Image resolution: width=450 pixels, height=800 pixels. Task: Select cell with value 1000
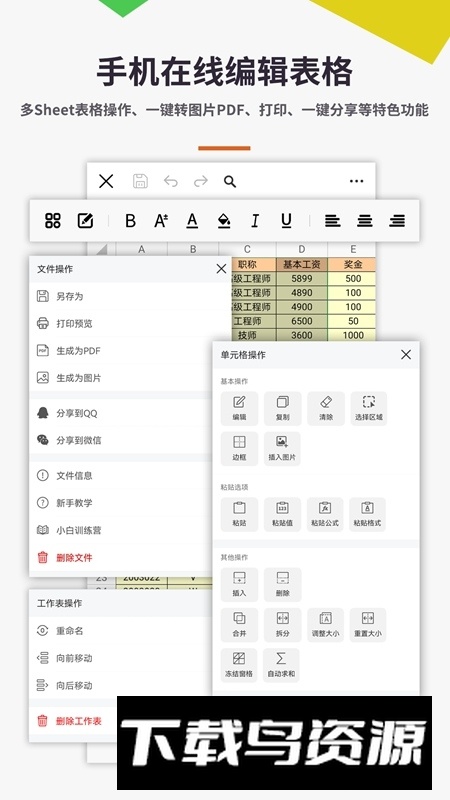pos(353,335)
